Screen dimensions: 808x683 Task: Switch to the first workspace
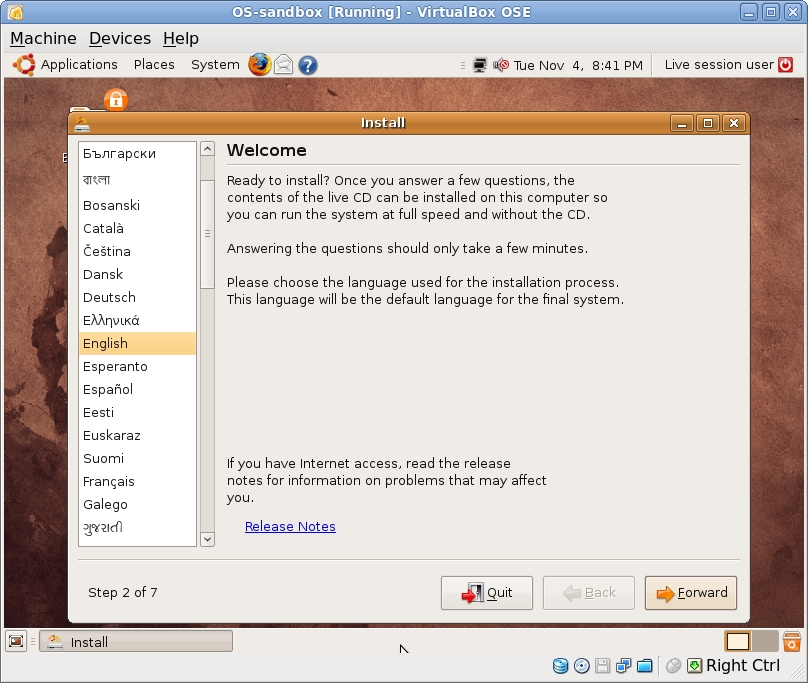[x=738, y=642]
